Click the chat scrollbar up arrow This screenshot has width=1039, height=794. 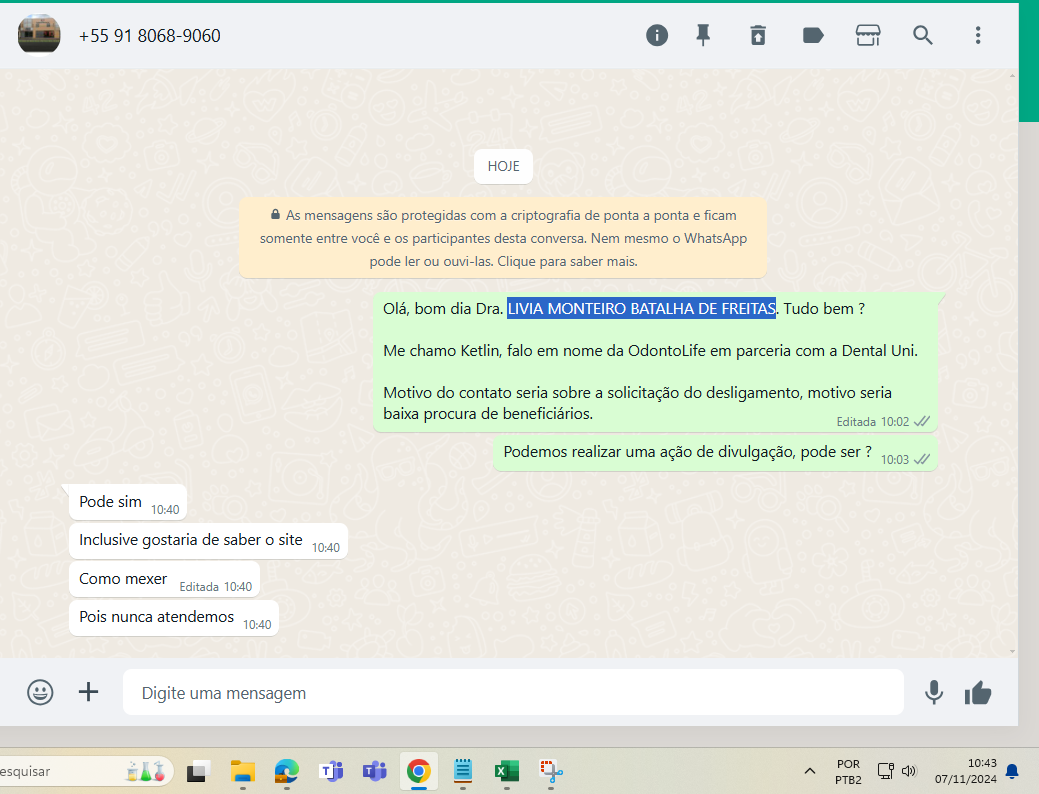click(x=1012, y=76)
